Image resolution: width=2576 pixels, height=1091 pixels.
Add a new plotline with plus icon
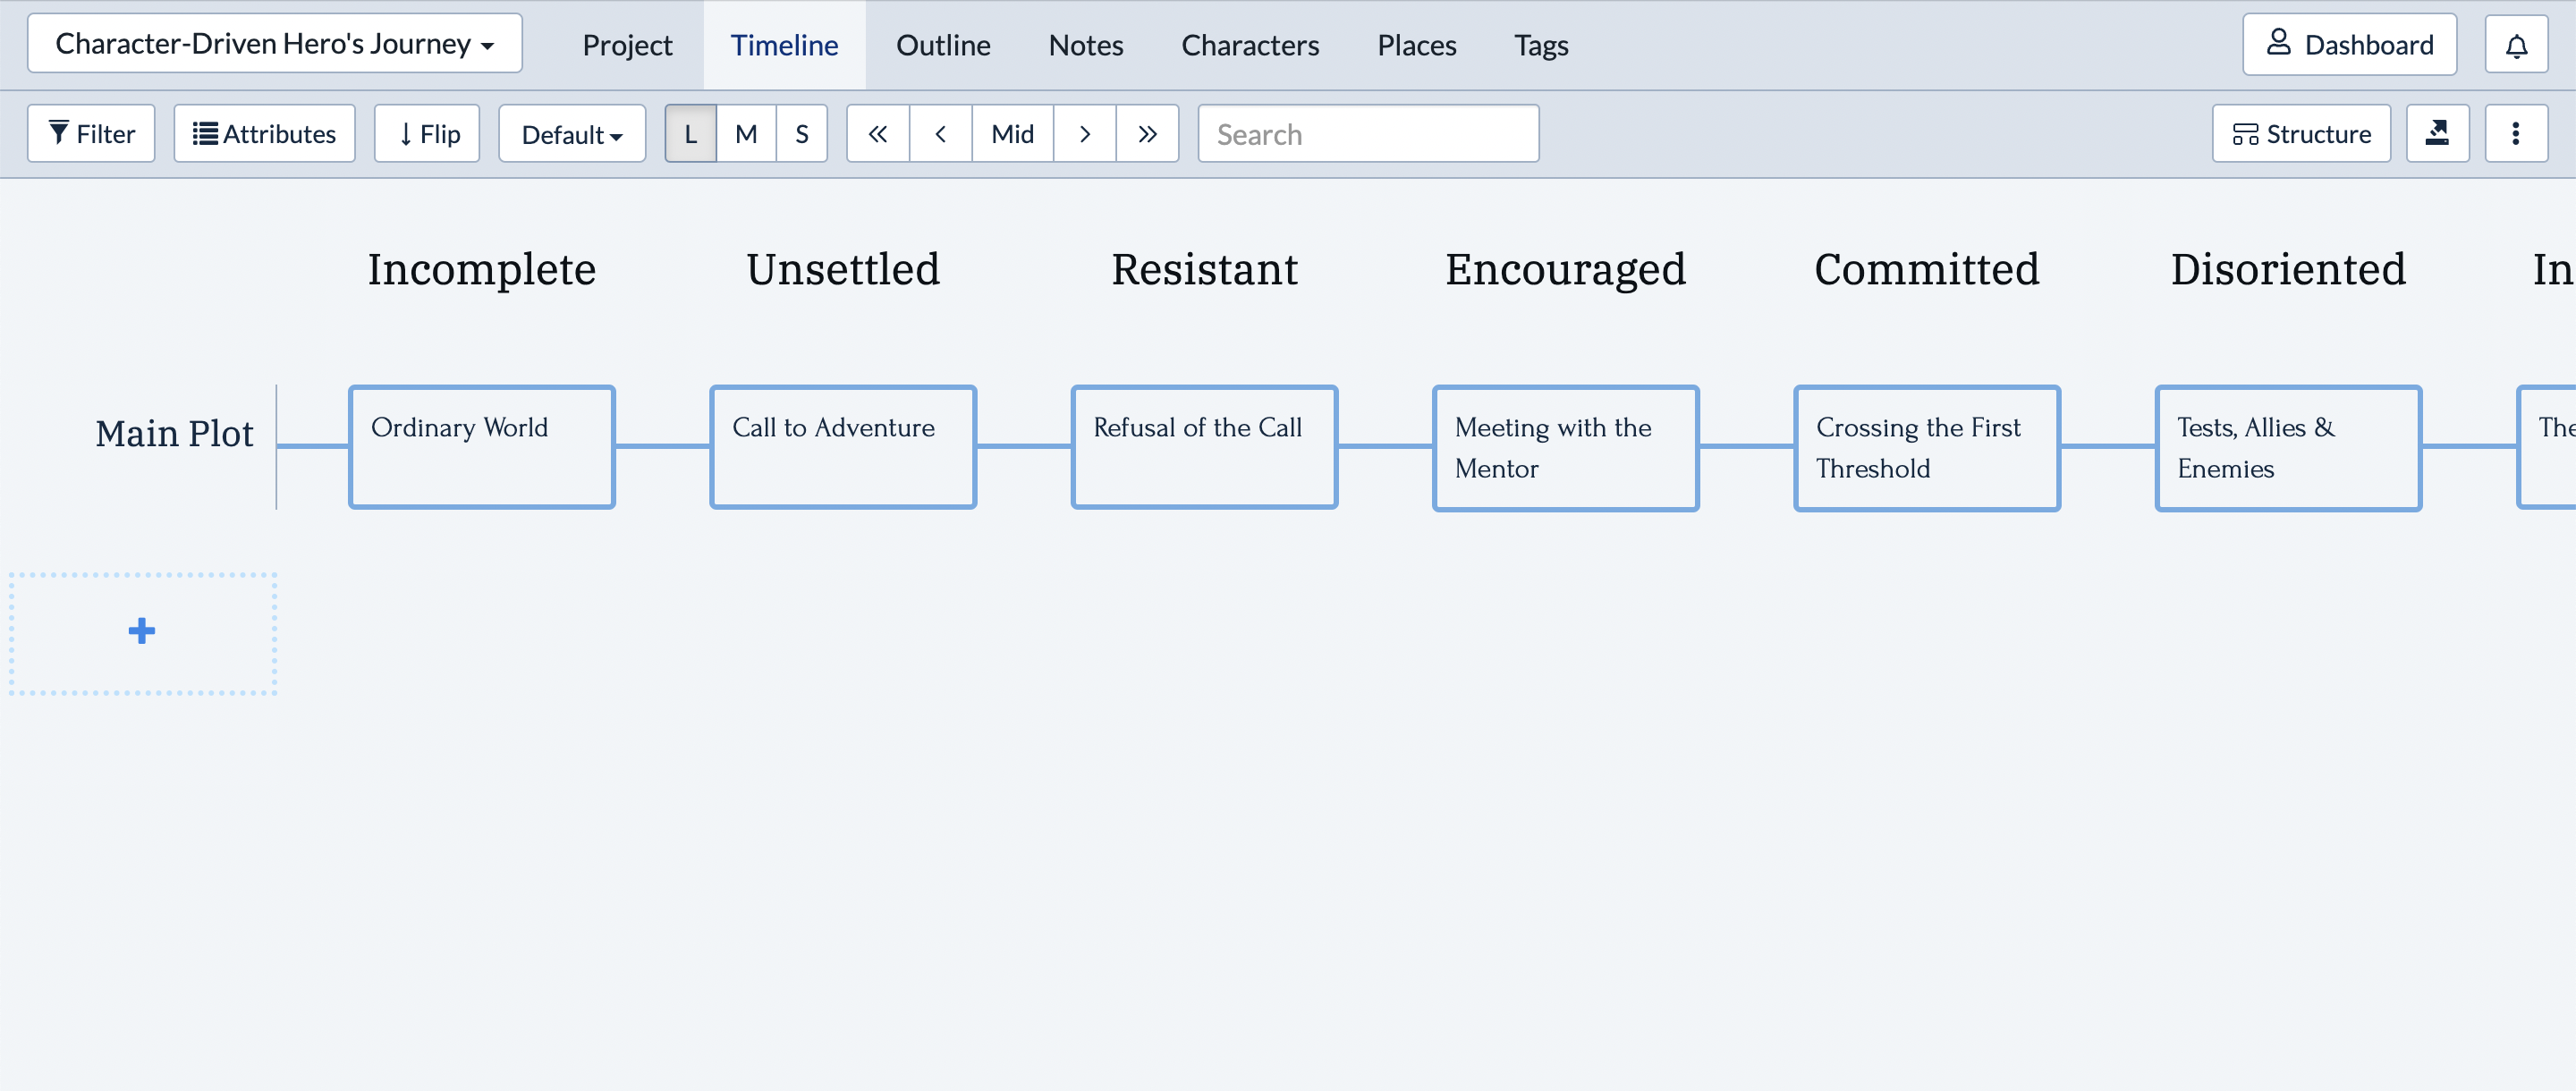pos(142,631)
